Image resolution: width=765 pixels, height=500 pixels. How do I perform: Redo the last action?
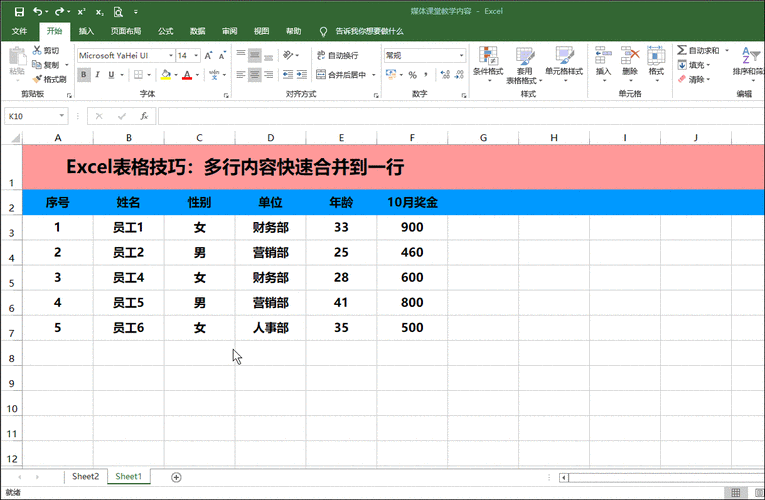click(60, 11)
